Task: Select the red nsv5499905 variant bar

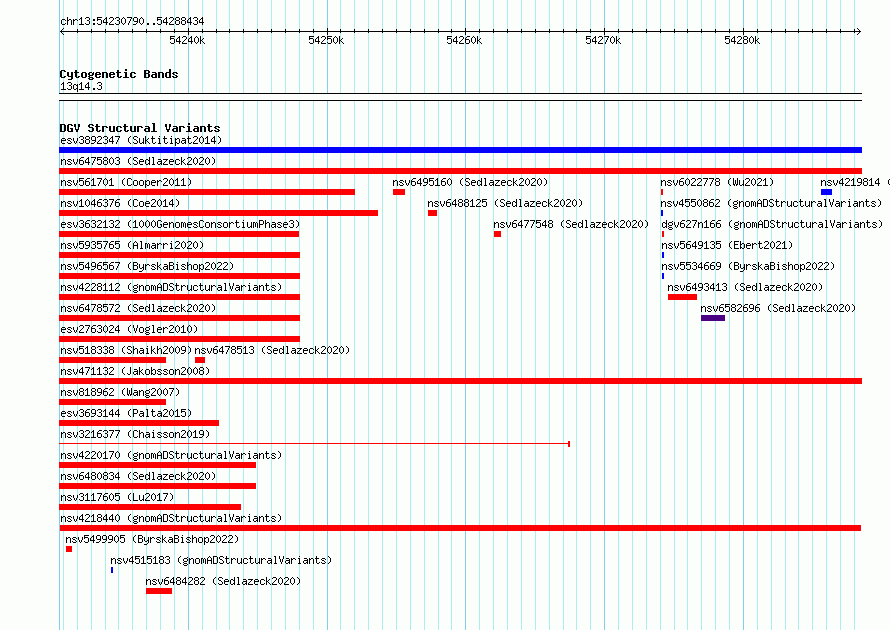Action: 69,549
